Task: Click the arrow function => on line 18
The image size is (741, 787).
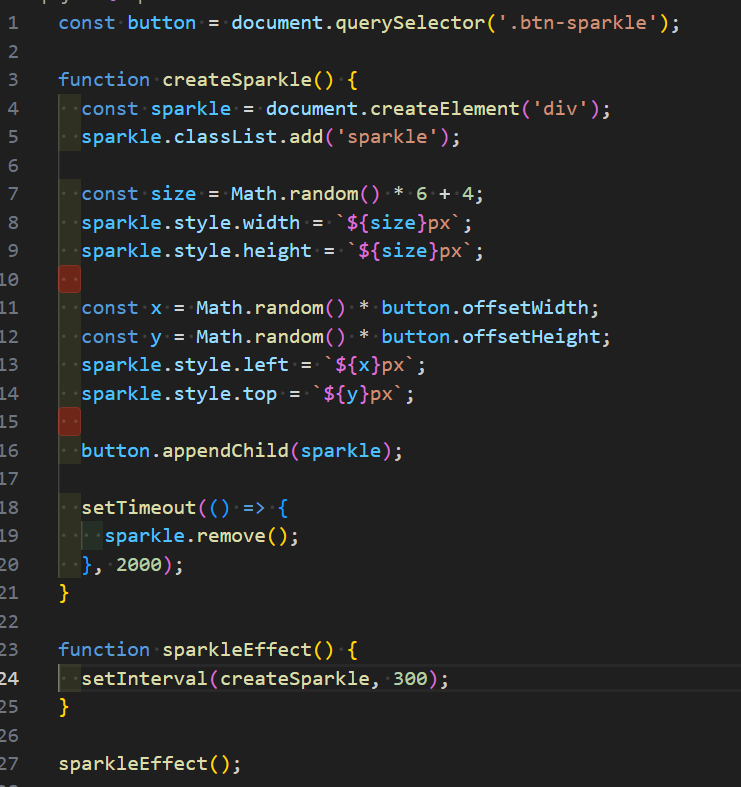Action: point(254,507)
